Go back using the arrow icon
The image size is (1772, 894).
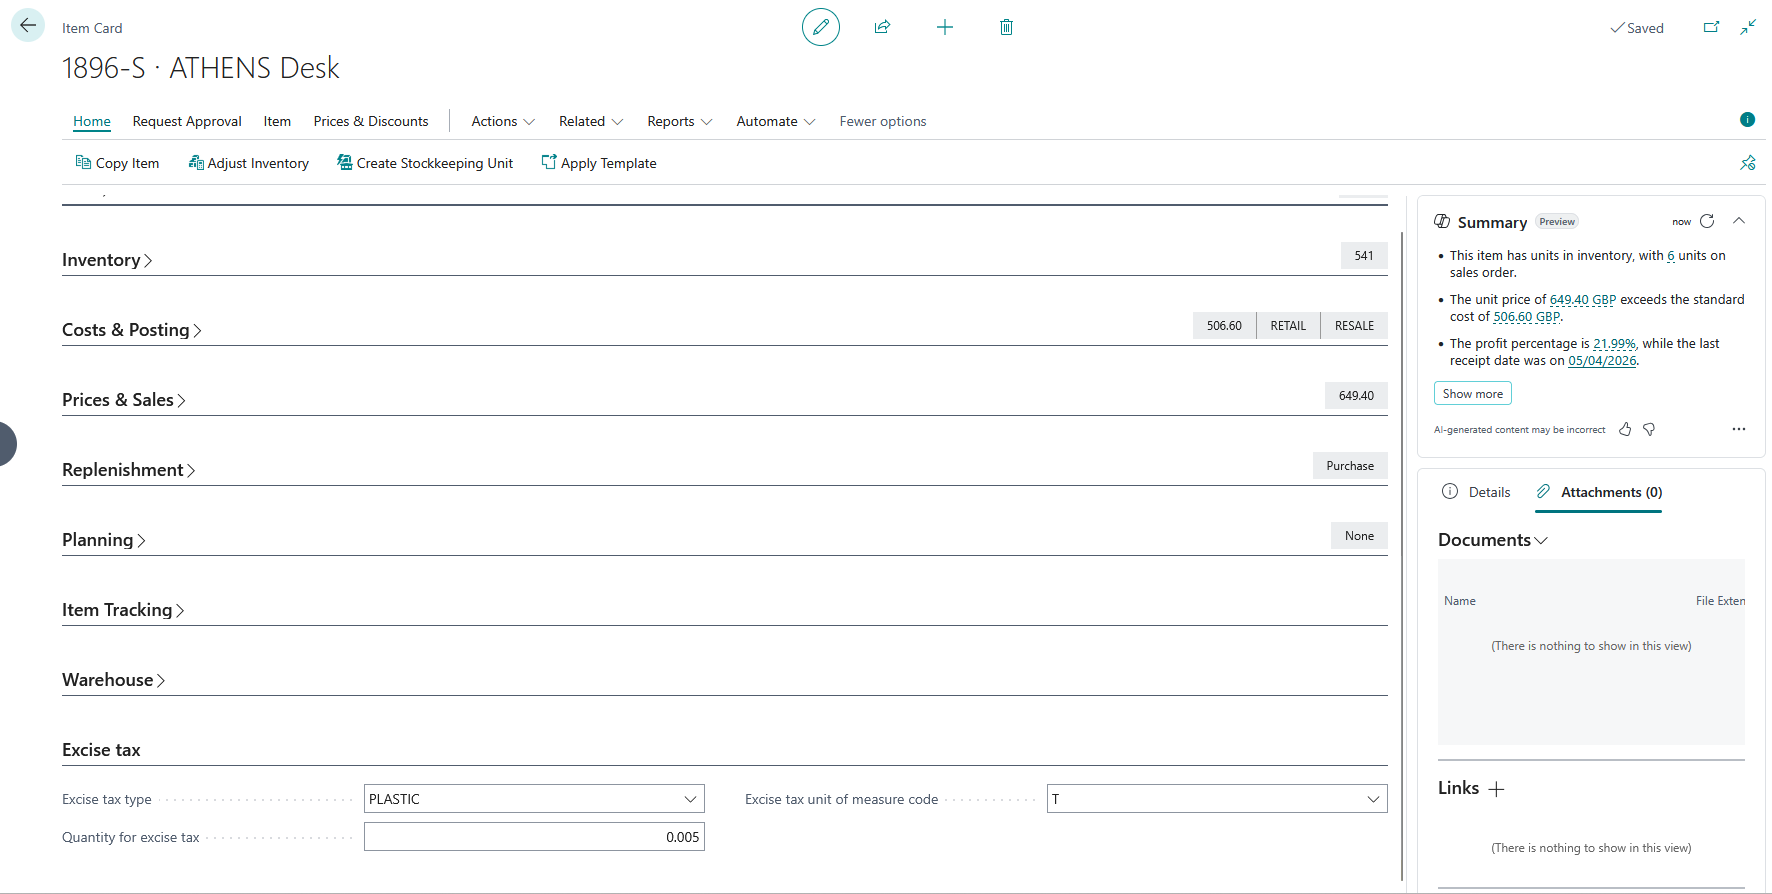[x=28, y=26]
